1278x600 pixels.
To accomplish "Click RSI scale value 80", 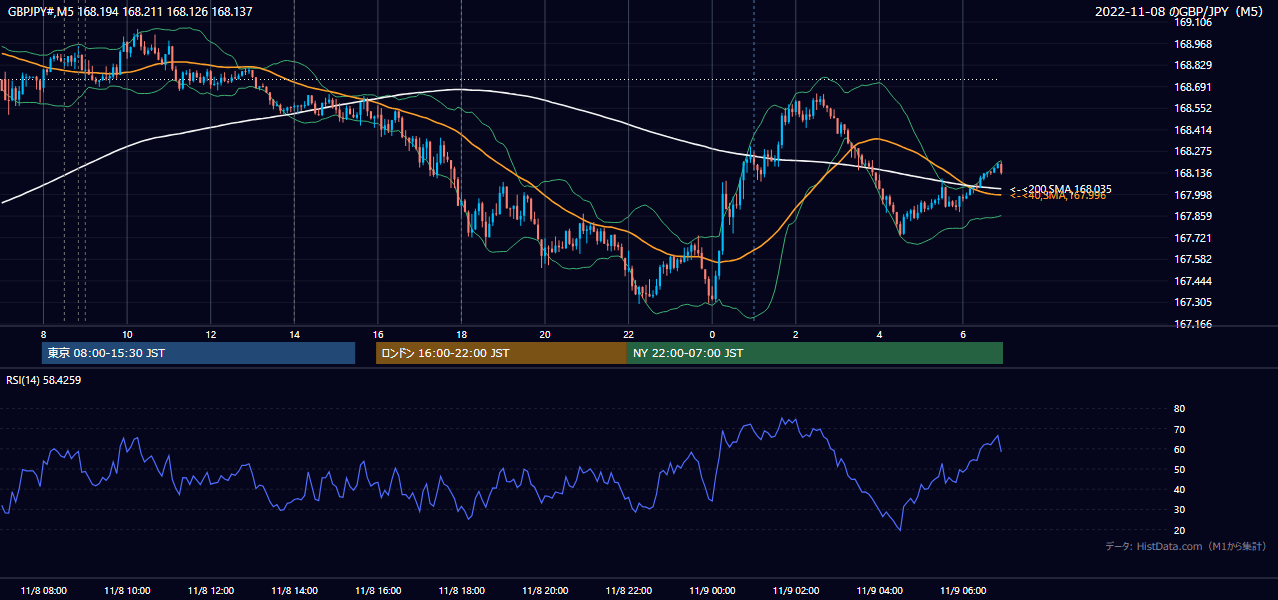I will pyautogui.click(x=1179, y=409).
